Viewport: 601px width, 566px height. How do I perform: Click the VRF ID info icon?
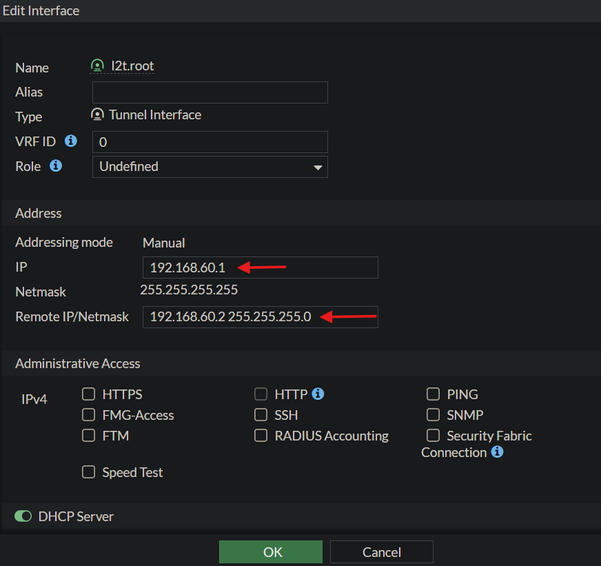[x=71, y=141]
